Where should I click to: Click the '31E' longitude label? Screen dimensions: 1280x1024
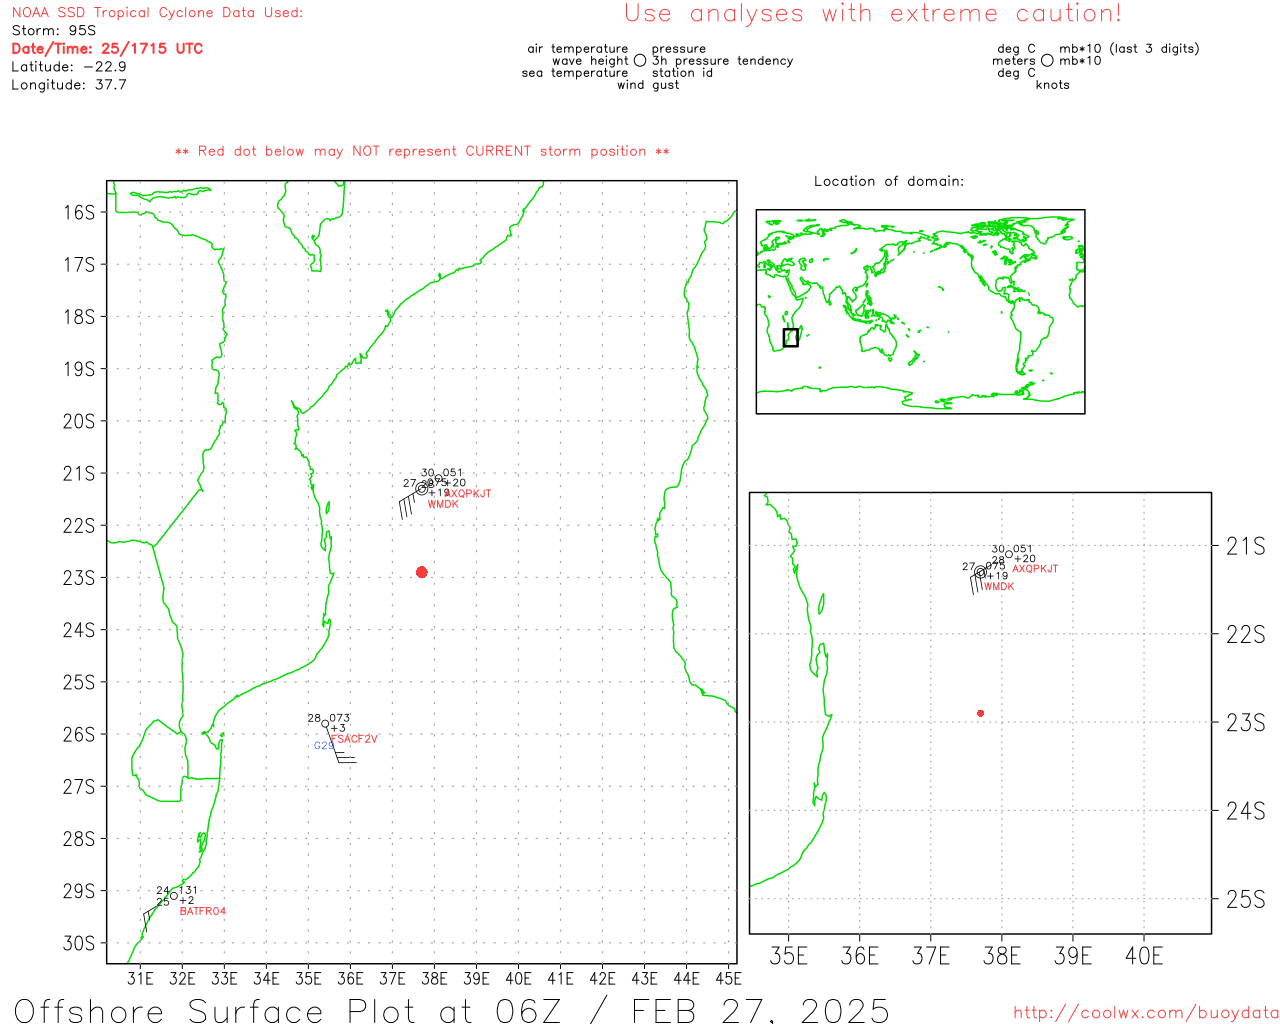coord(140,978)
